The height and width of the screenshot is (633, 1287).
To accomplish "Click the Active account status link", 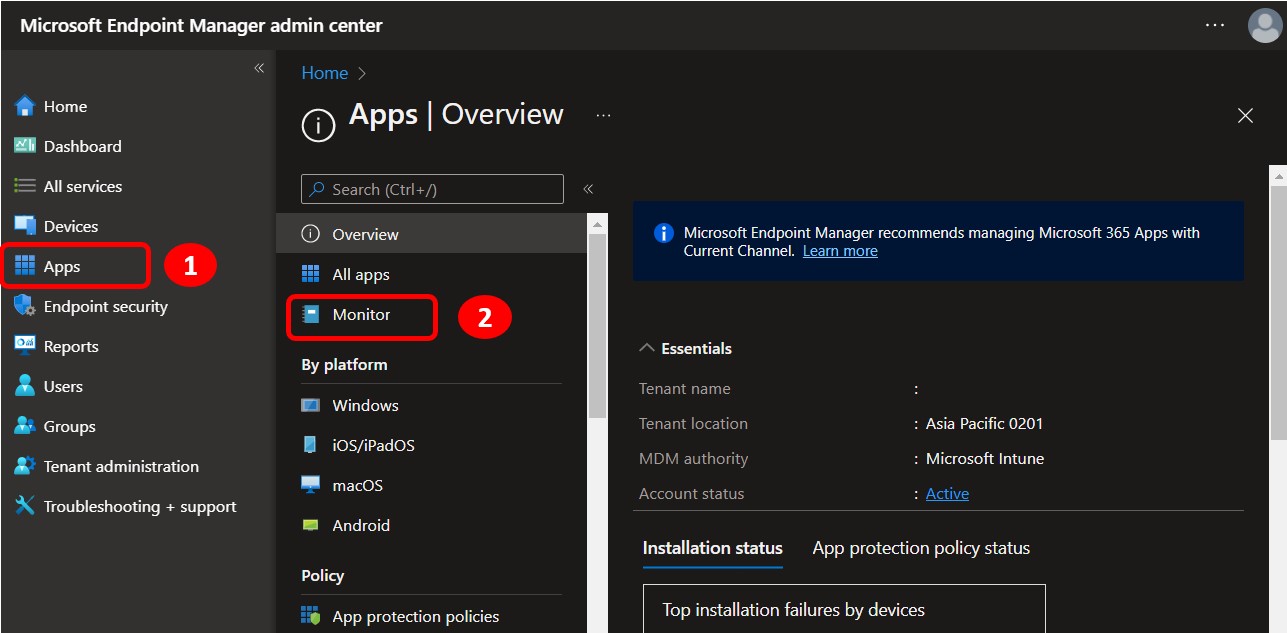I will (946, 493).
